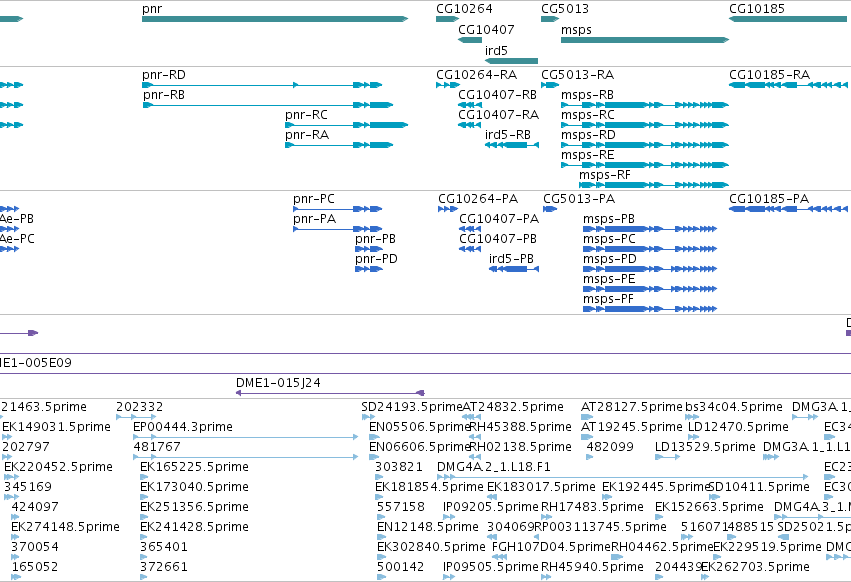Click transcript CG10407-RB
This screenshot has width=851, height=582.
[x=470, y=105]
